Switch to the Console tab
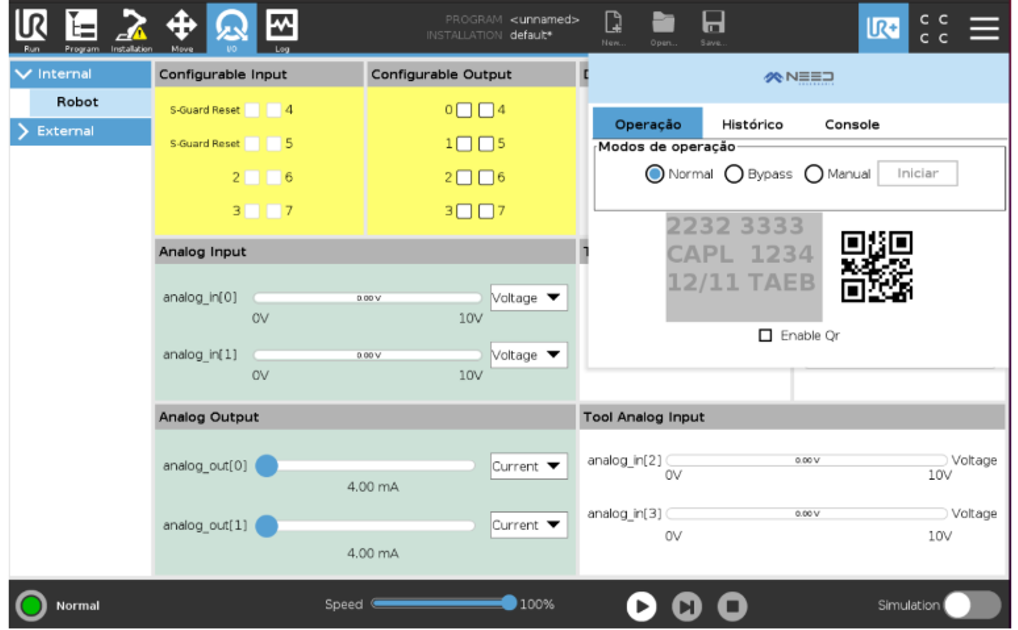1018x630 pixels. click(852, 125)
